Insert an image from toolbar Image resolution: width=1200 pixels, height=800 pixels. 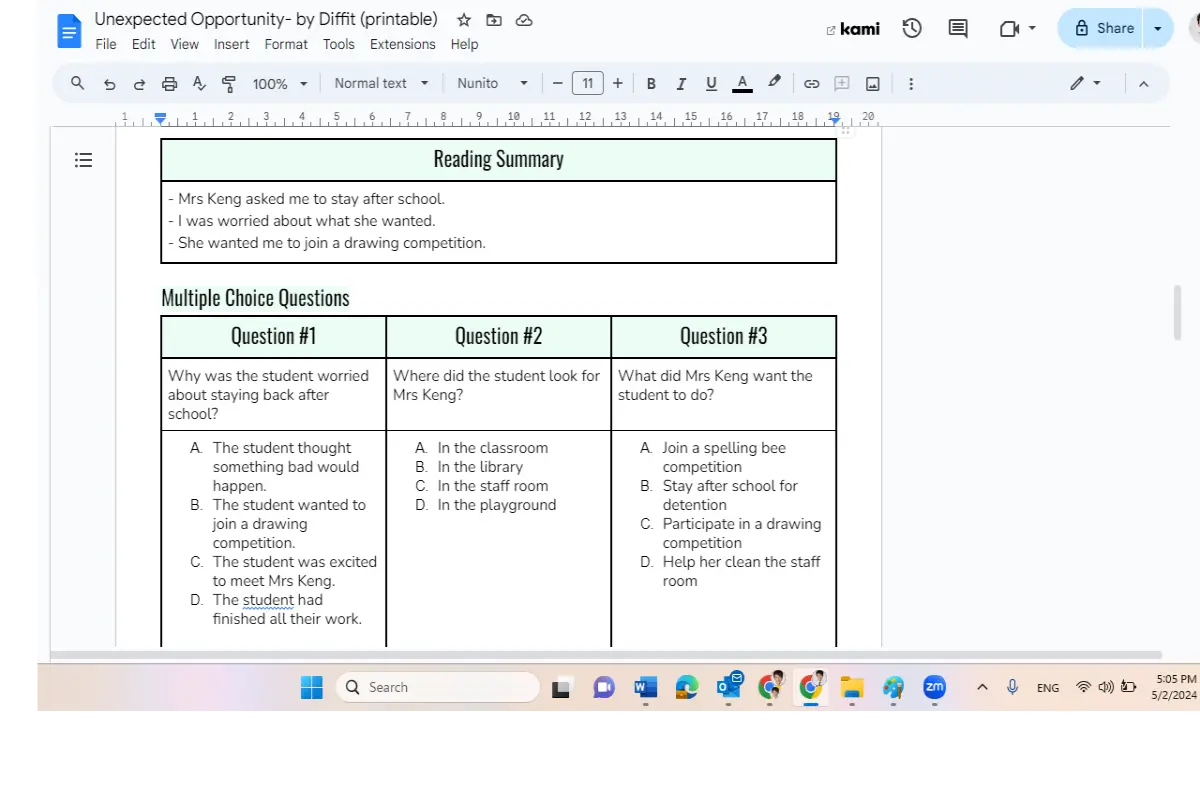pos(873,84)
